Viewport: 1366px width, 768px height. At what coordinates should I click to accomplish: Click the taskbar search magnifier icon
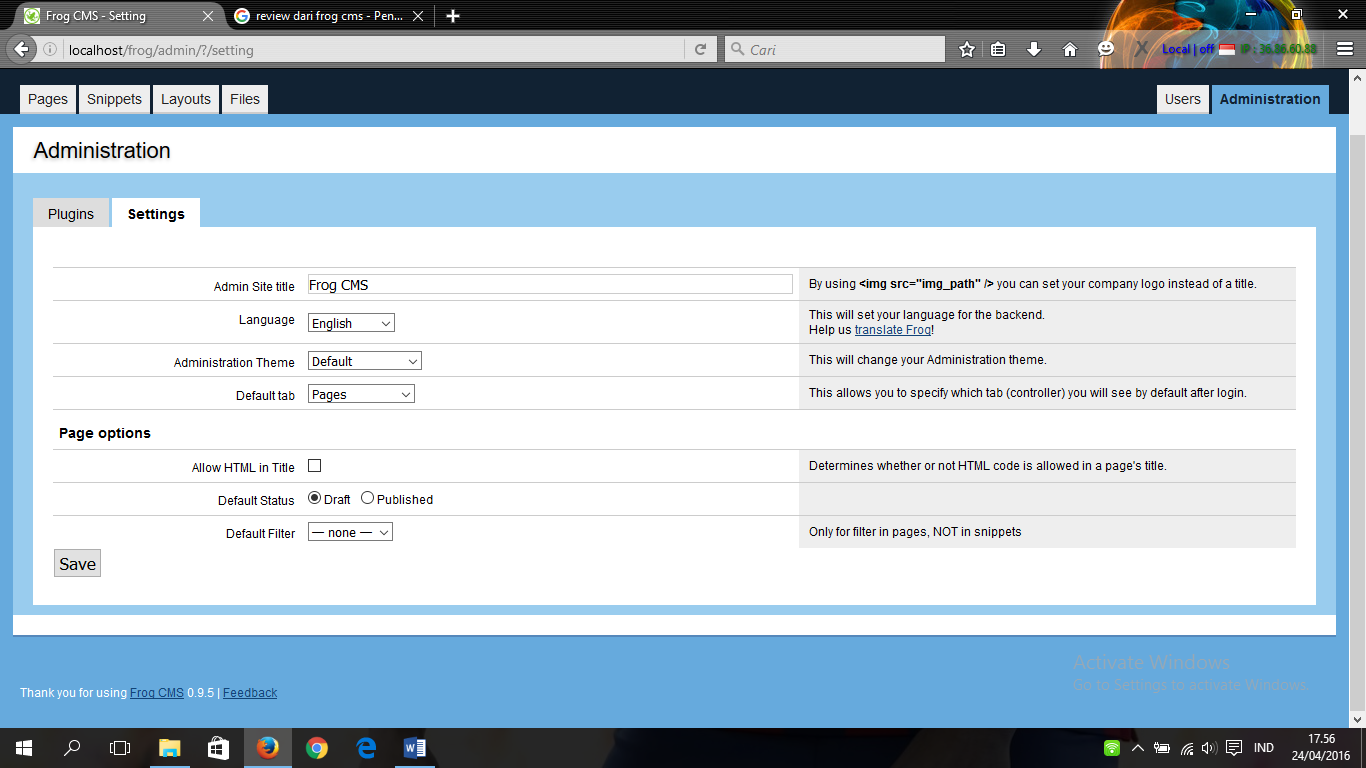tap(72, 748)
